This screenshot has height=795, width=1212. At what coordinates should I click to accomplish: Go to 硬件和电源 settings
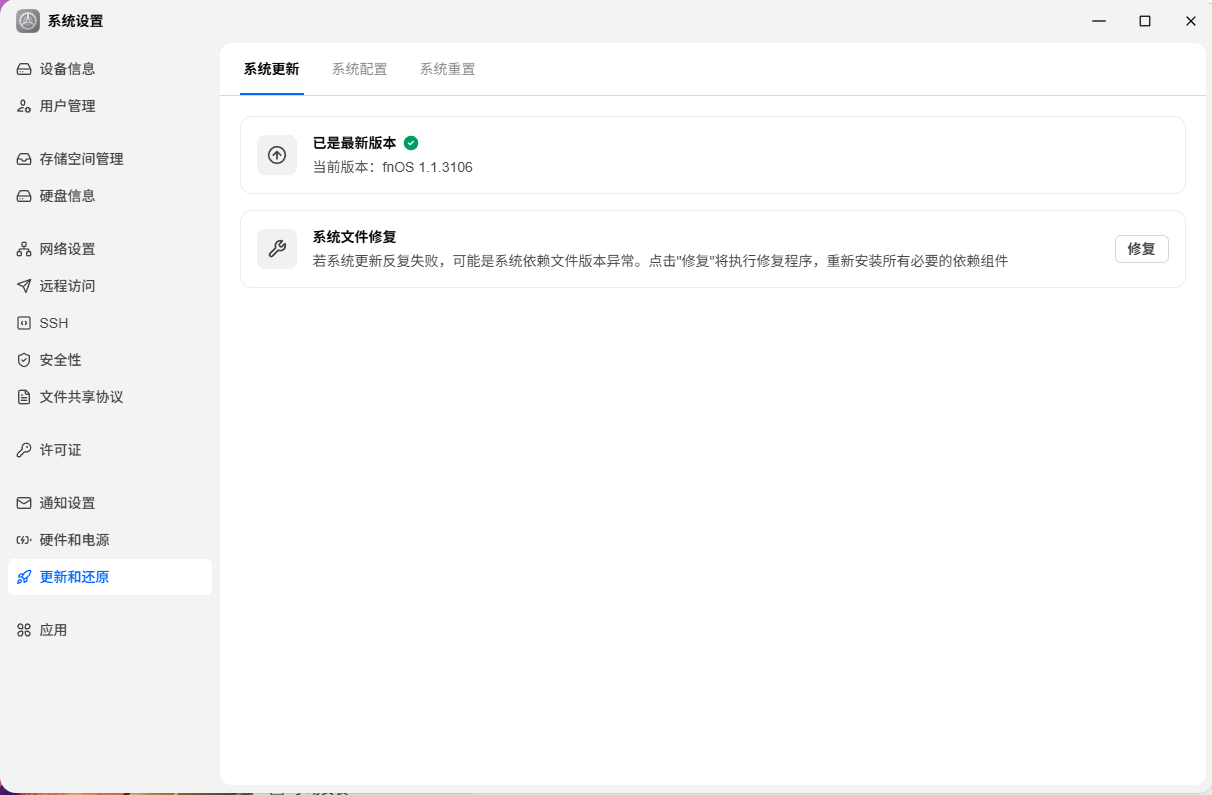coord(110,540)
